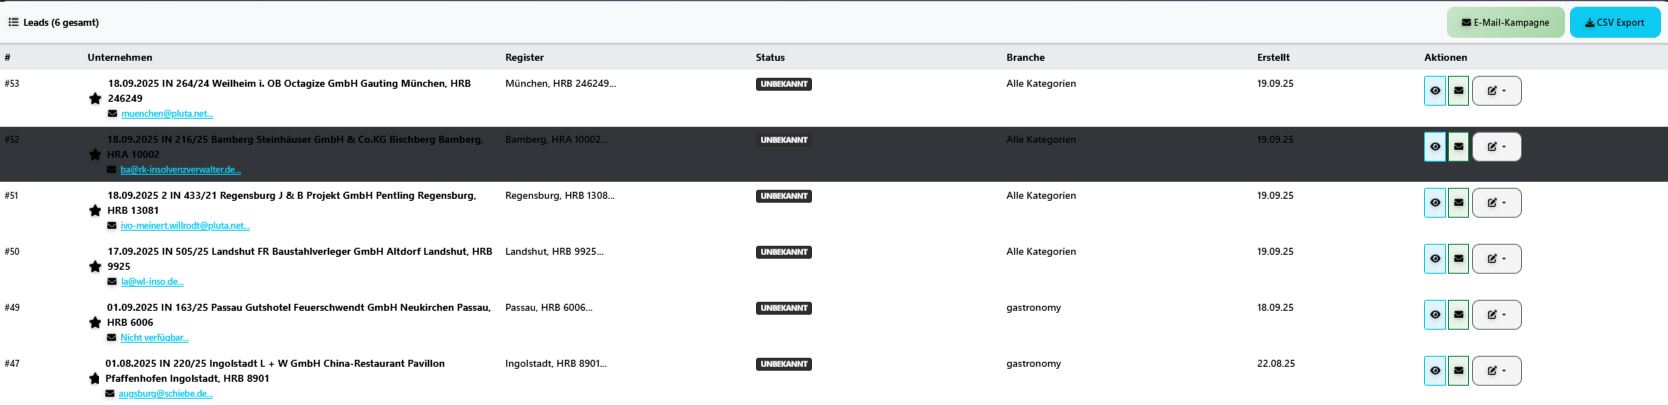Open email link ba@rk-insolvenzverwalter.de
Image resolution: width=1668 pixels, height=405 pixels.
coord(181,170)
